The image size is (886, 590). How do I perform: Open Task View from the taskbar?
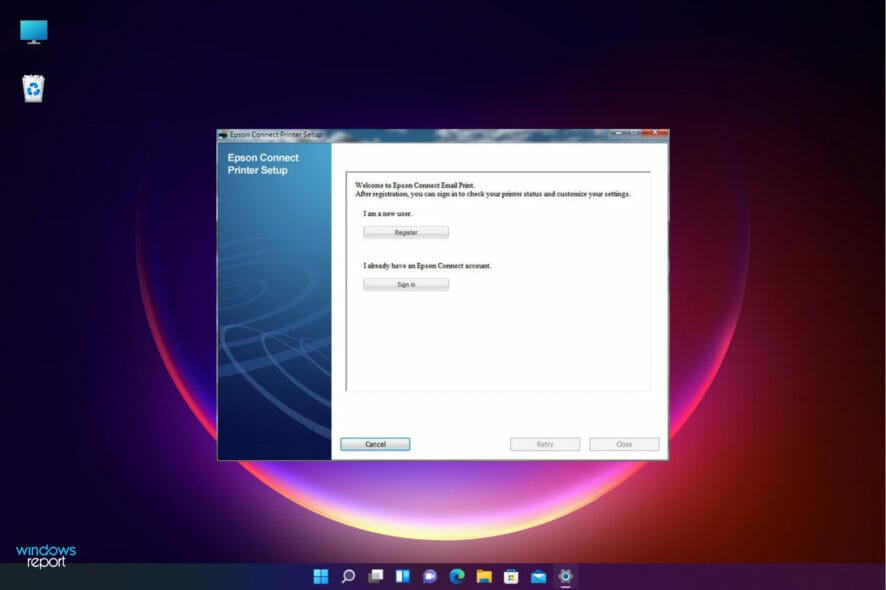[x=375, y=576]
